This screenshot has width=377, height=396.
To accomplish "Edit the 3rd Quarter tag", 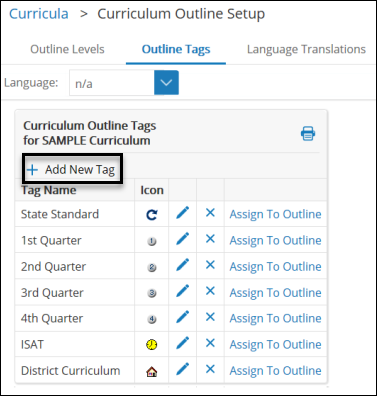I will [x=182, y=291].
